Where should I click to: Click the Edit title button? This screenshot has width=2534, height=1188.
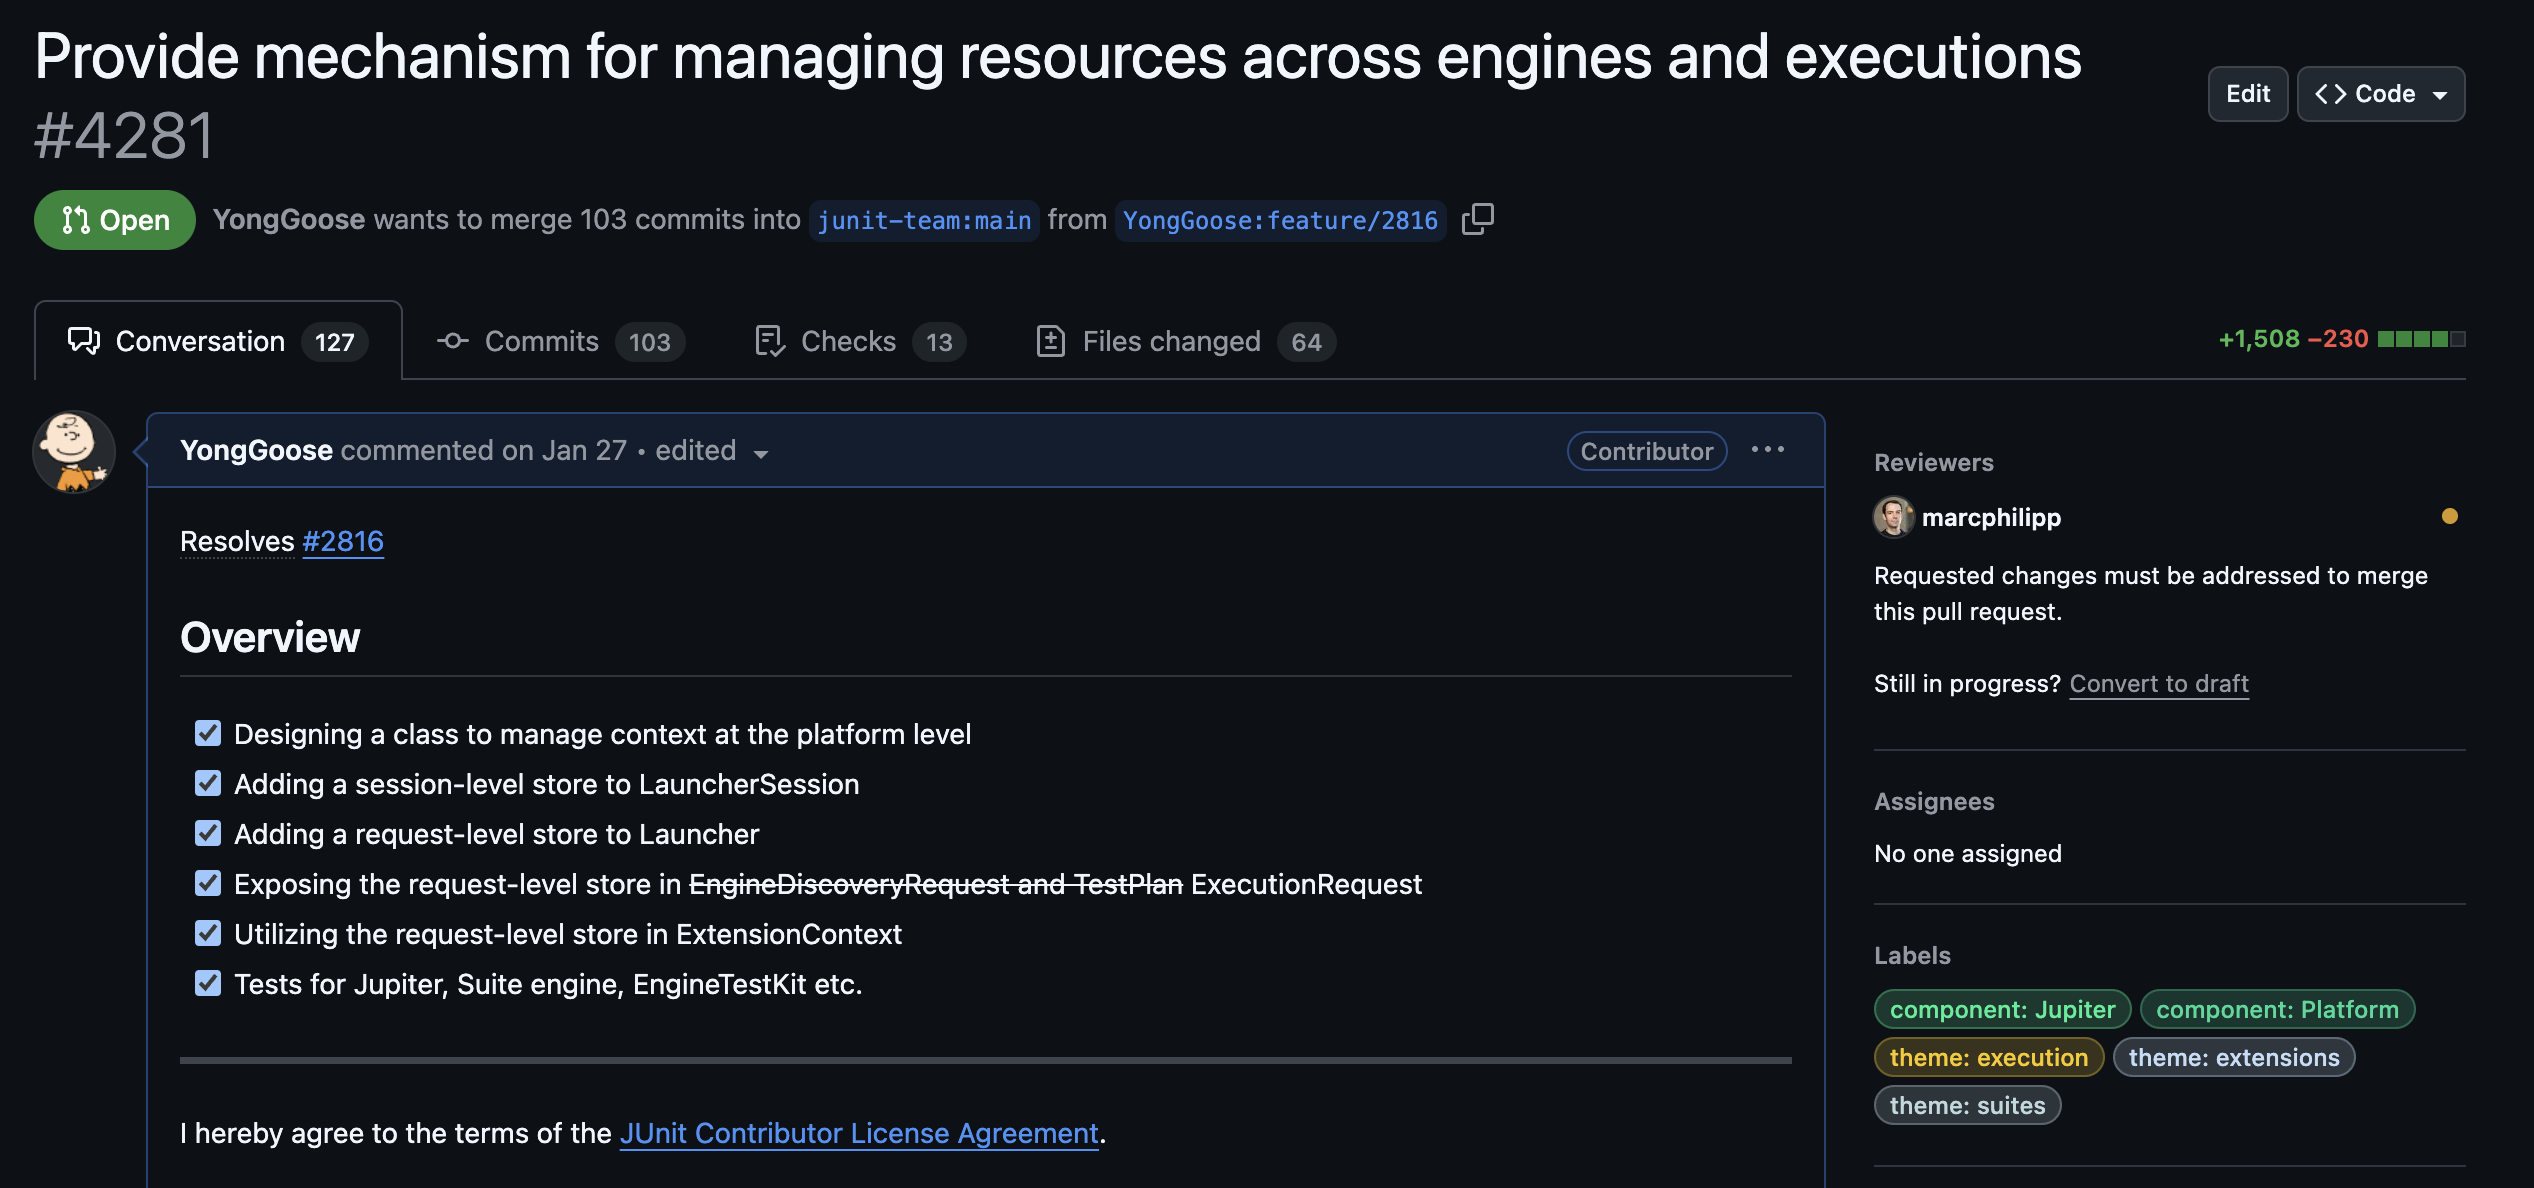click(2247, 94)
